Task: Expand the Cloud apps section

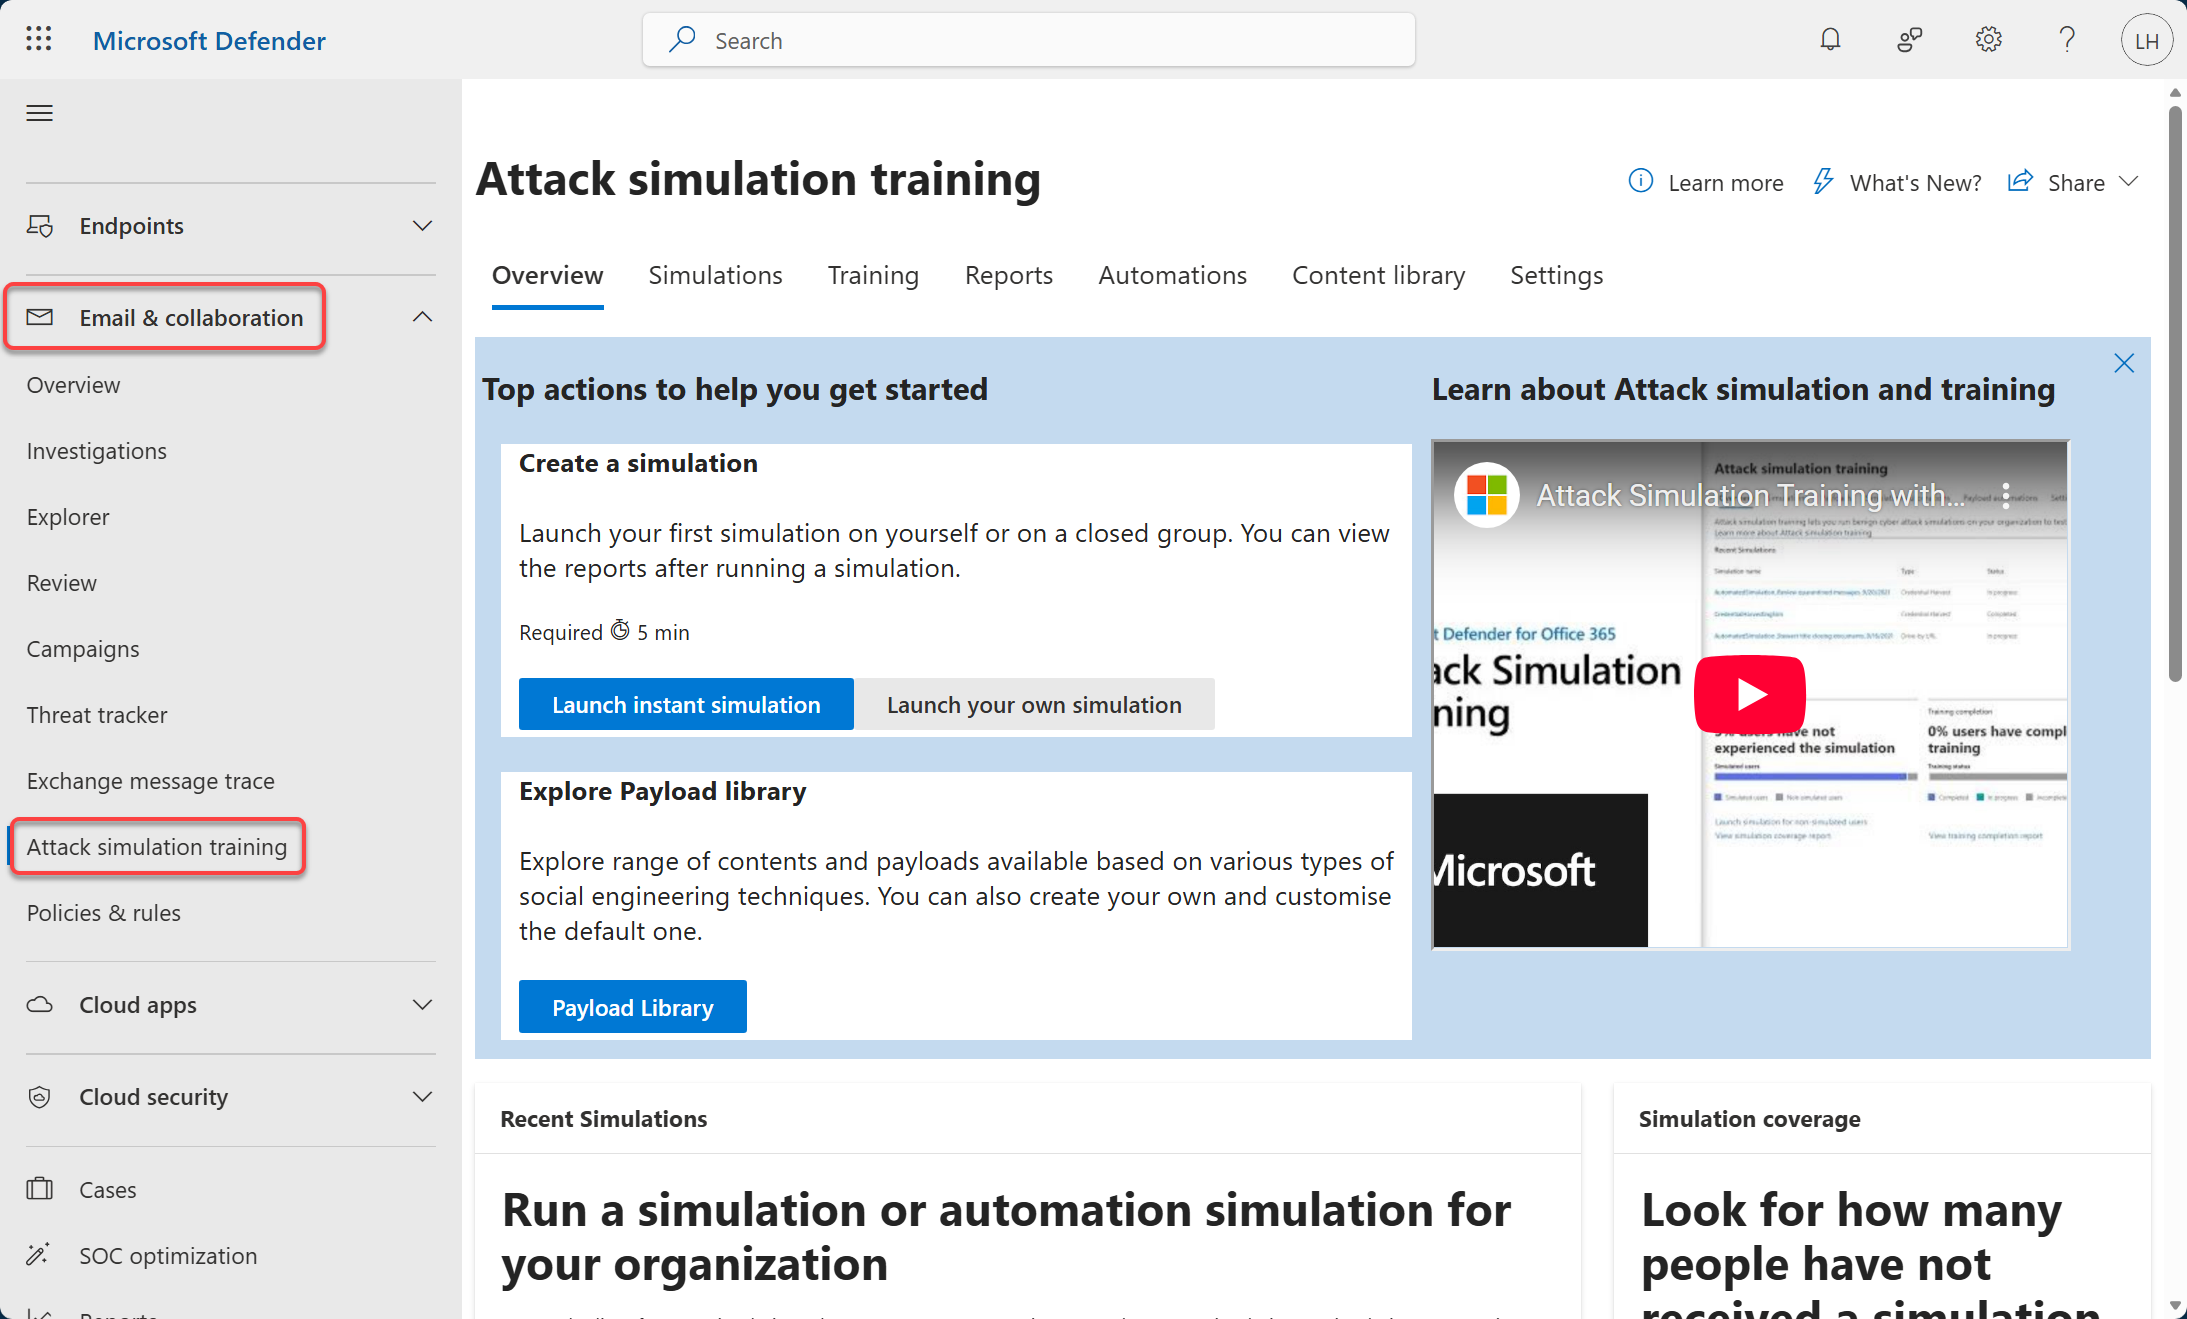Action: [x=422, y=1005]
